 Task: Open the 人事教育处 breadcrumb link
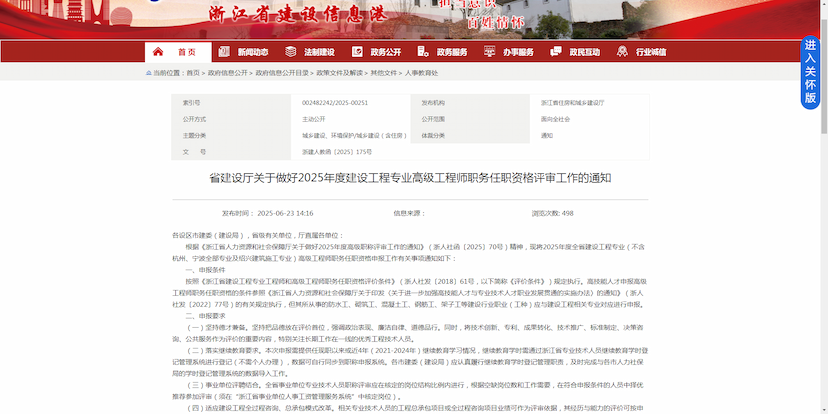pos(421,73)
